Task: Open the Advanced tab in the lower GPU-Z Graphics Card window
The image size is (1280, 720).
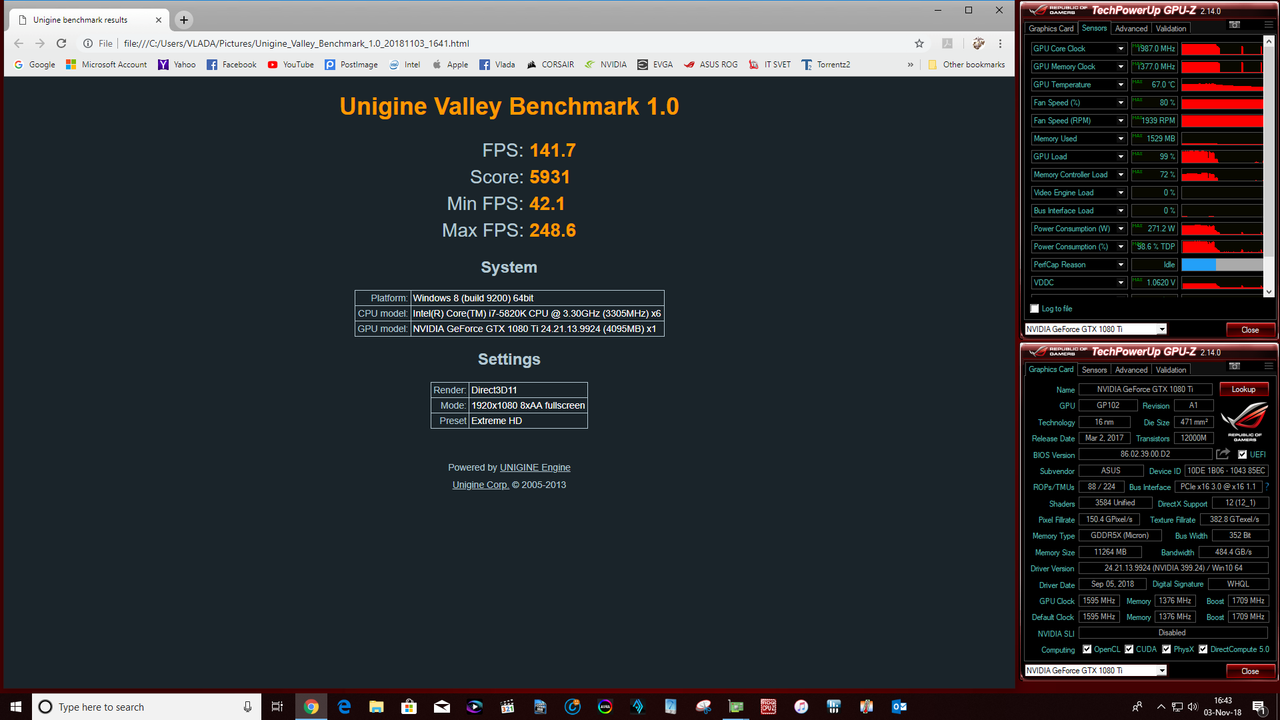Action: [1131, 369]
